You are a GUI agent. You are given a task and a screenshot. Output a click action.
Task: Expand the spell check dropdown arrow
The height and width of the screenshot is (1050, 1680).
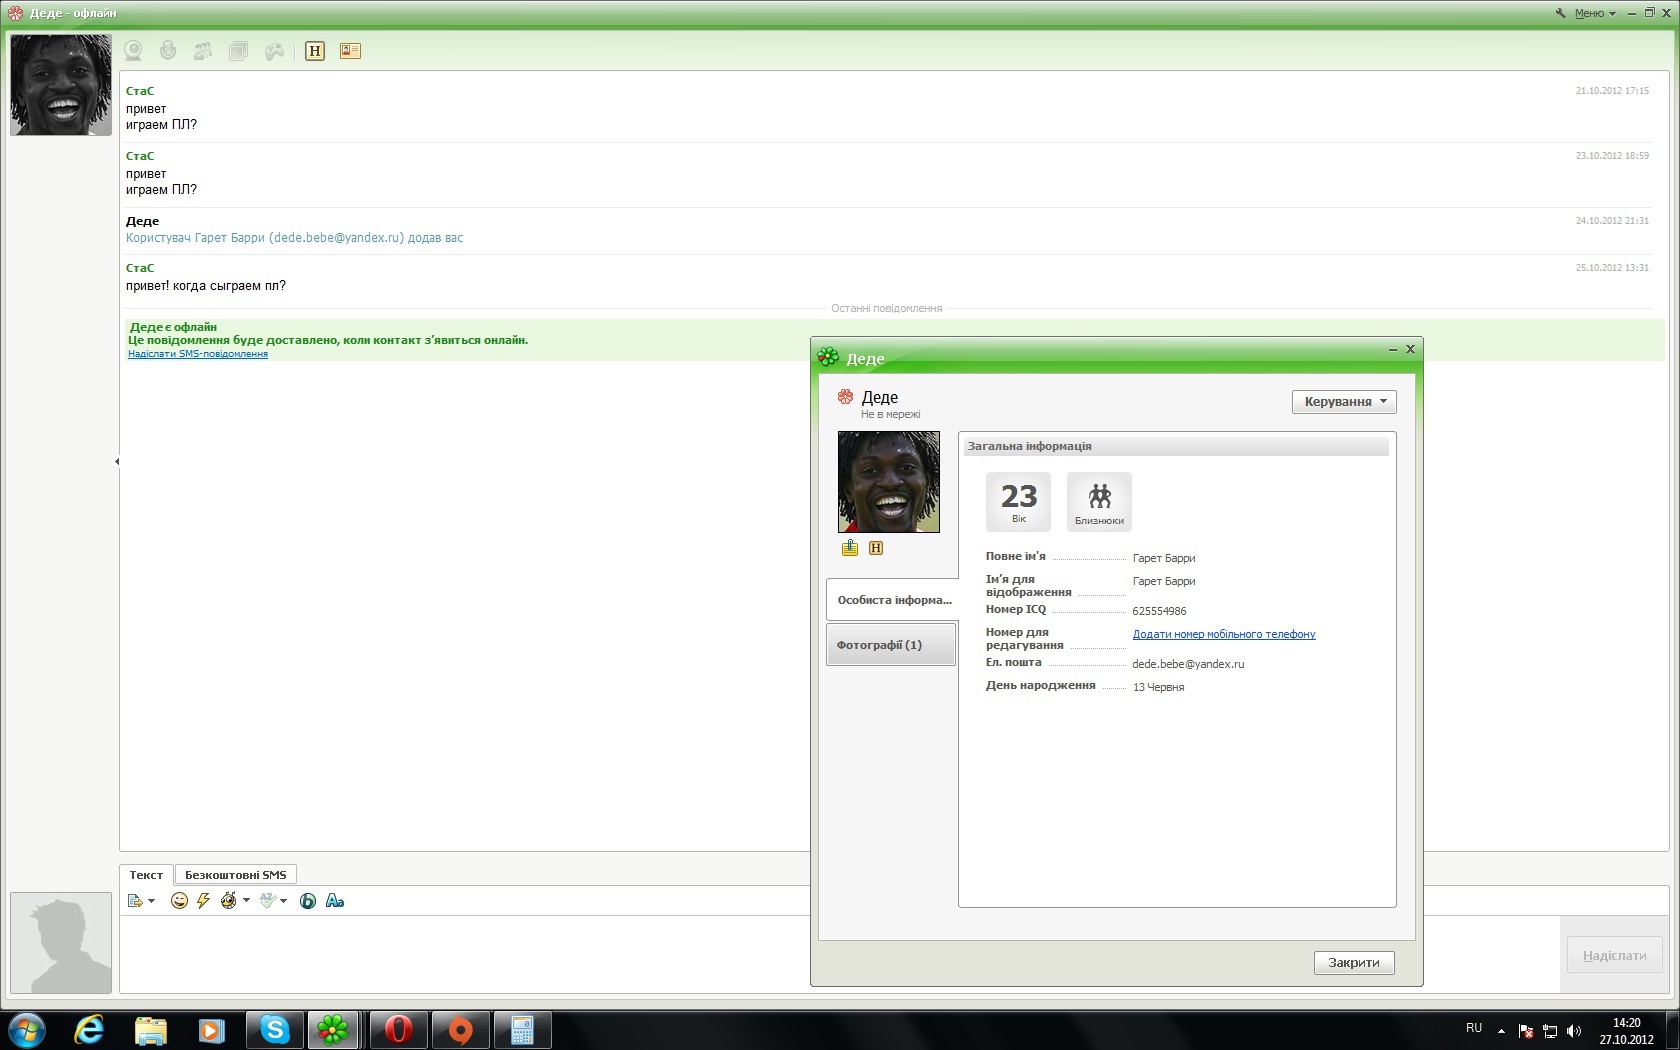(x=284, y=901)
